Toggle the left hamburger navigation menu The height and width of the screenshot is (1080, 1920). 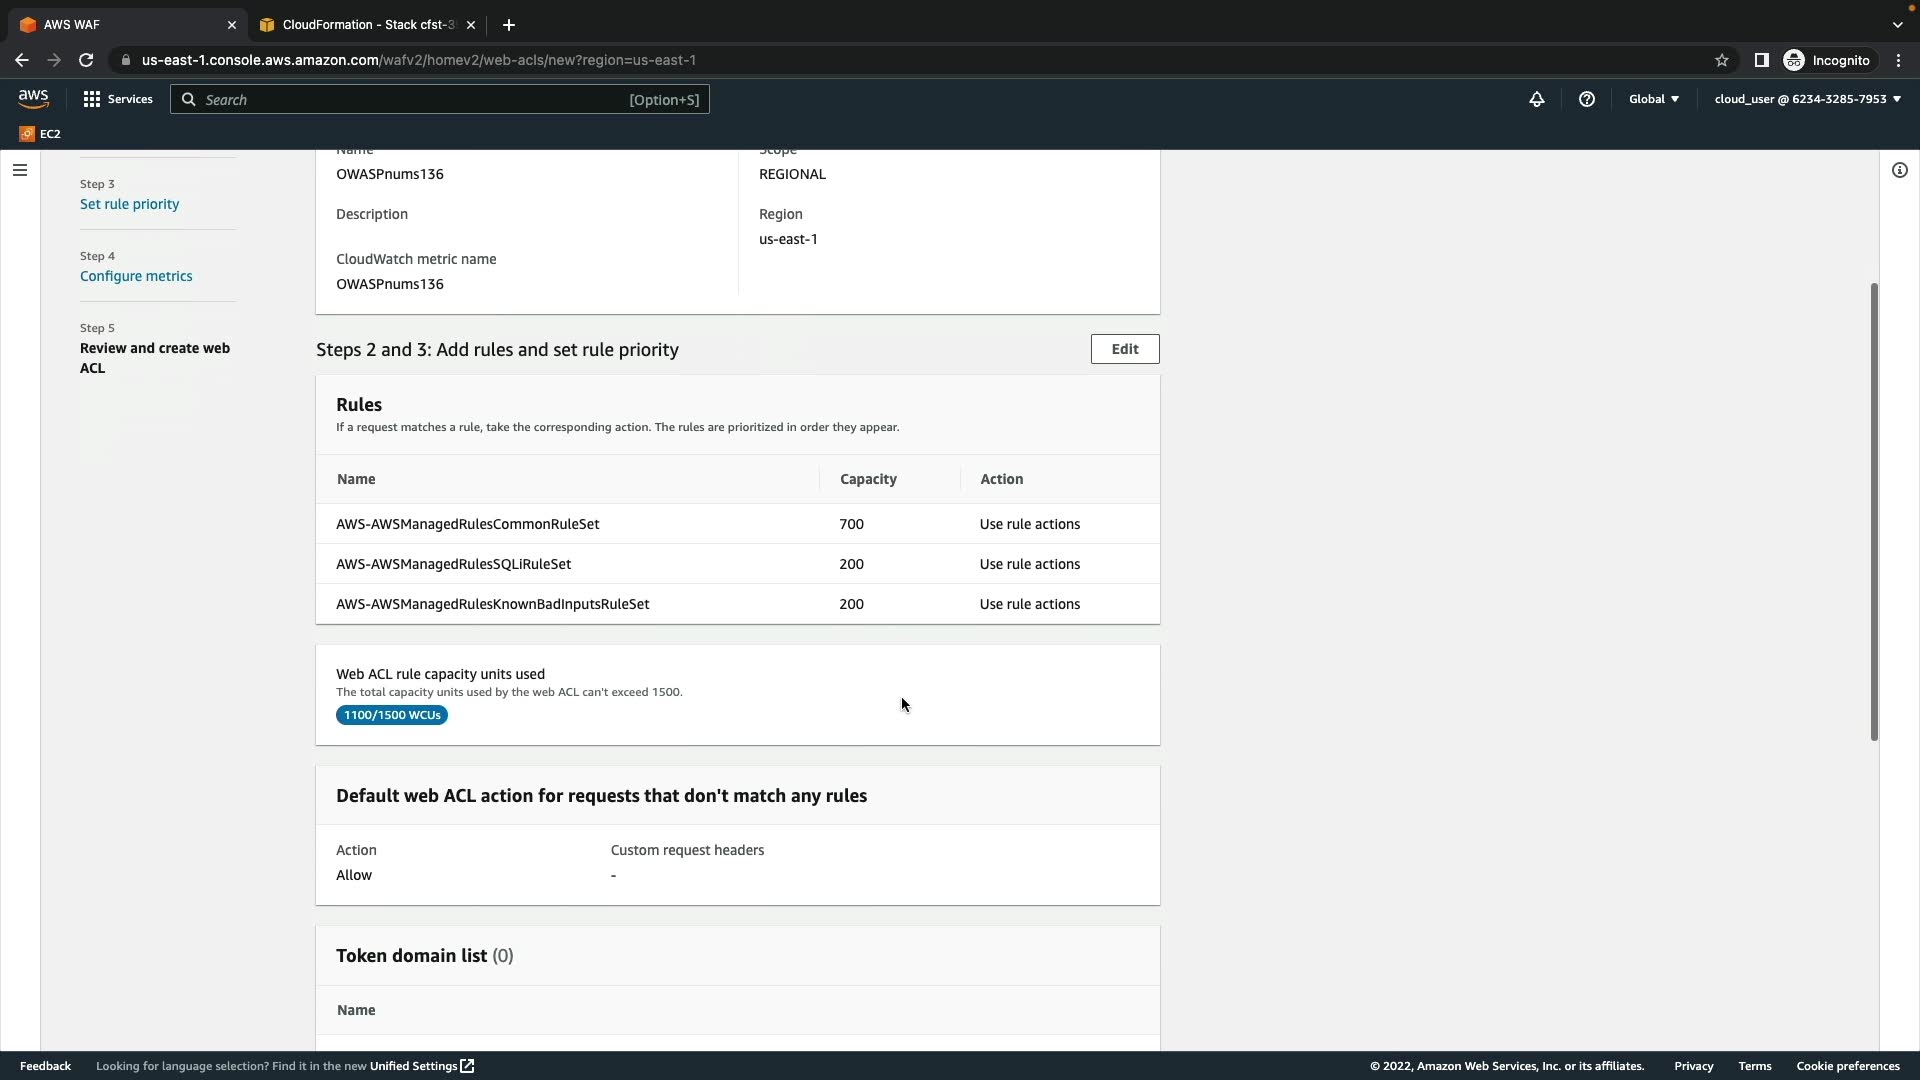tap(20, 170)
